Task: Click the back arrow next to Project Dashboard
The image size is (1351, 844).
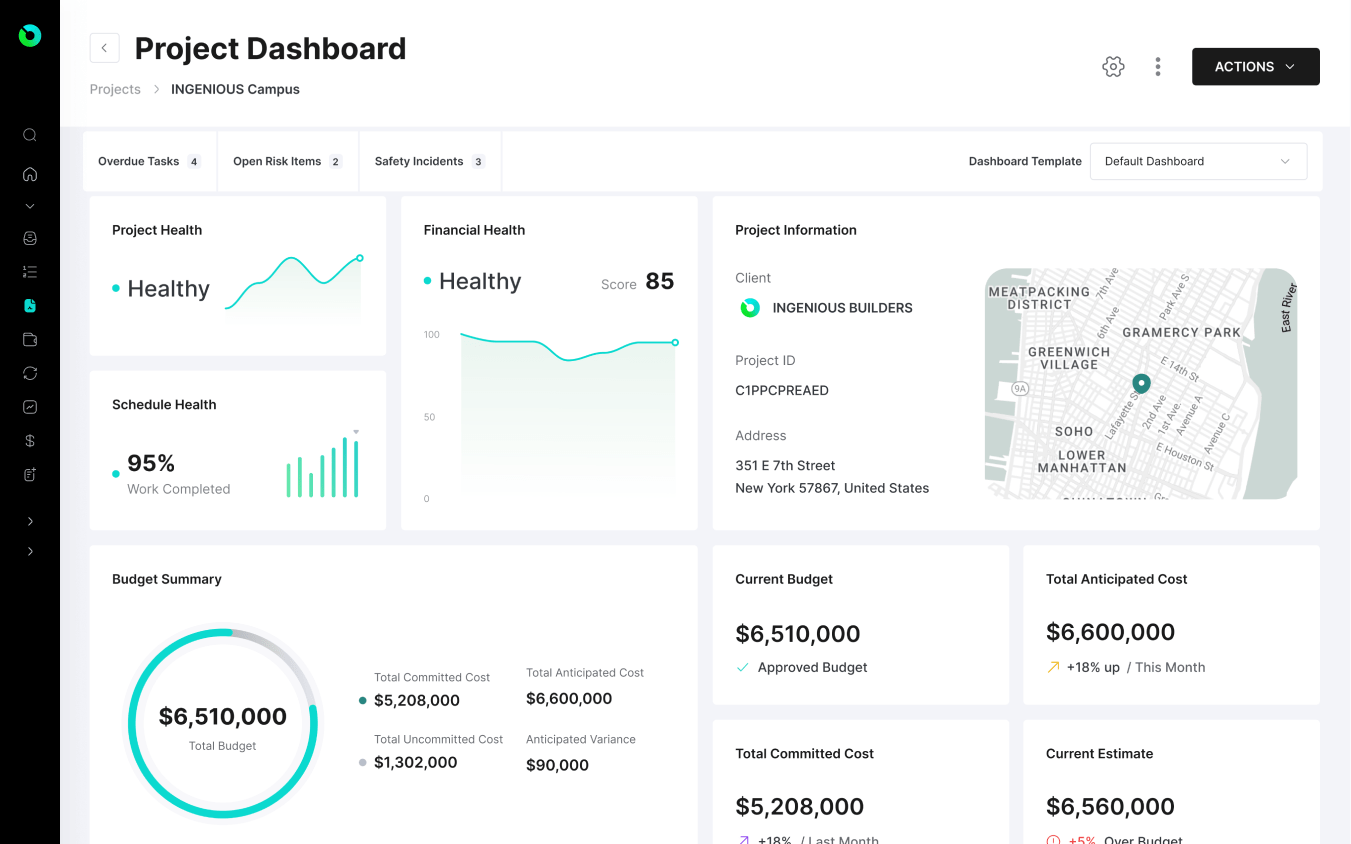Action: click(104, 48)
